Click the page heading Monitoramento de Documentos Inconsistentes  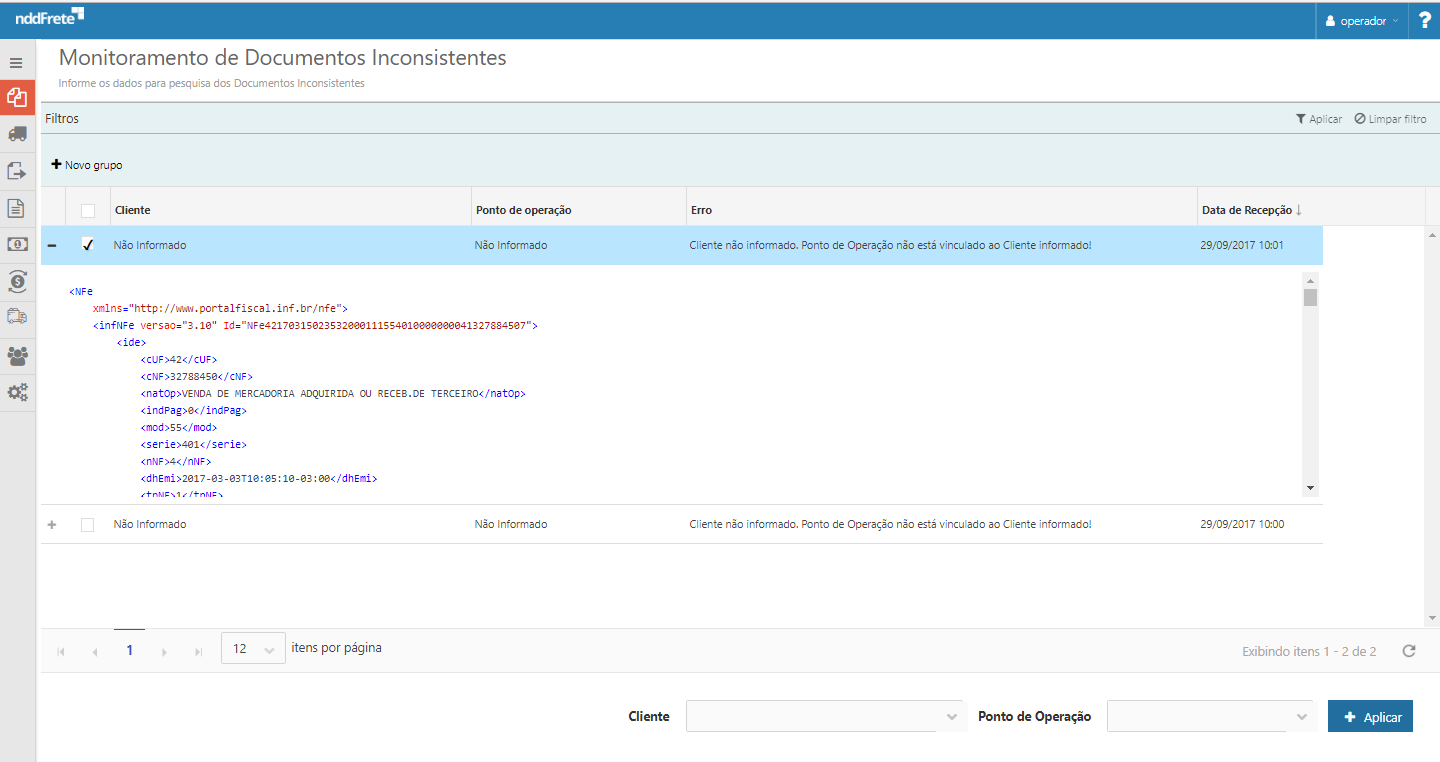coord(283,58)
